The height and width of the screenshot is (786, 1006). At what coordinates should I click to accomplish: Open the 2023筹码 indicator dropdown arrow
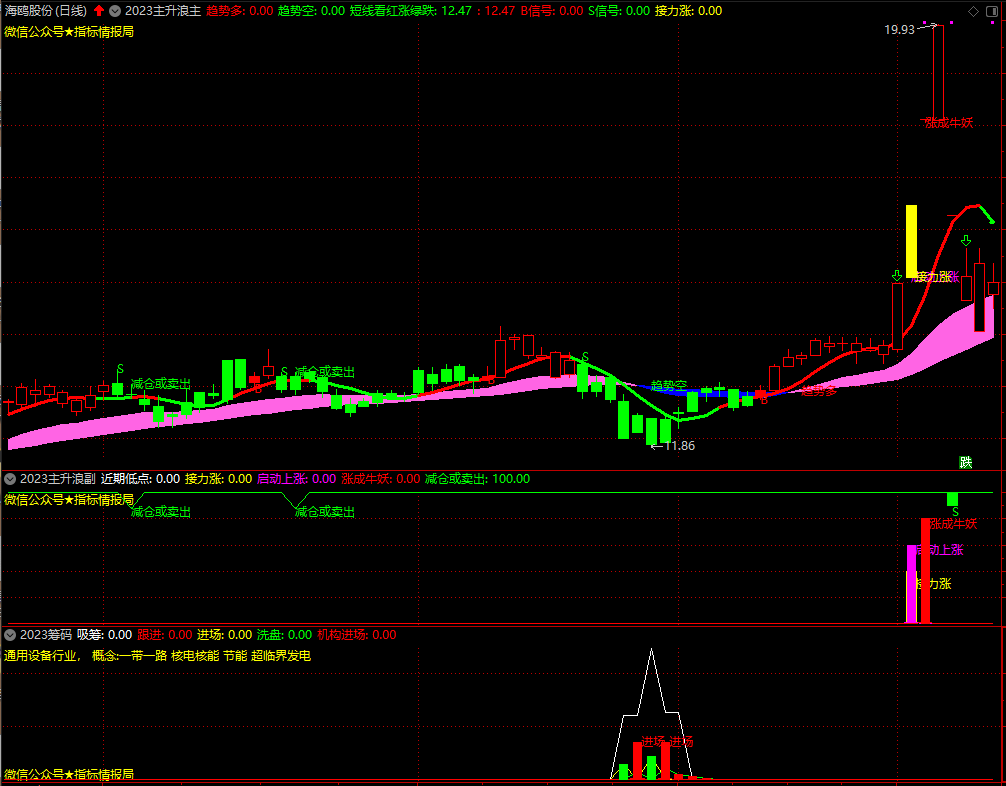pos(10,635)
